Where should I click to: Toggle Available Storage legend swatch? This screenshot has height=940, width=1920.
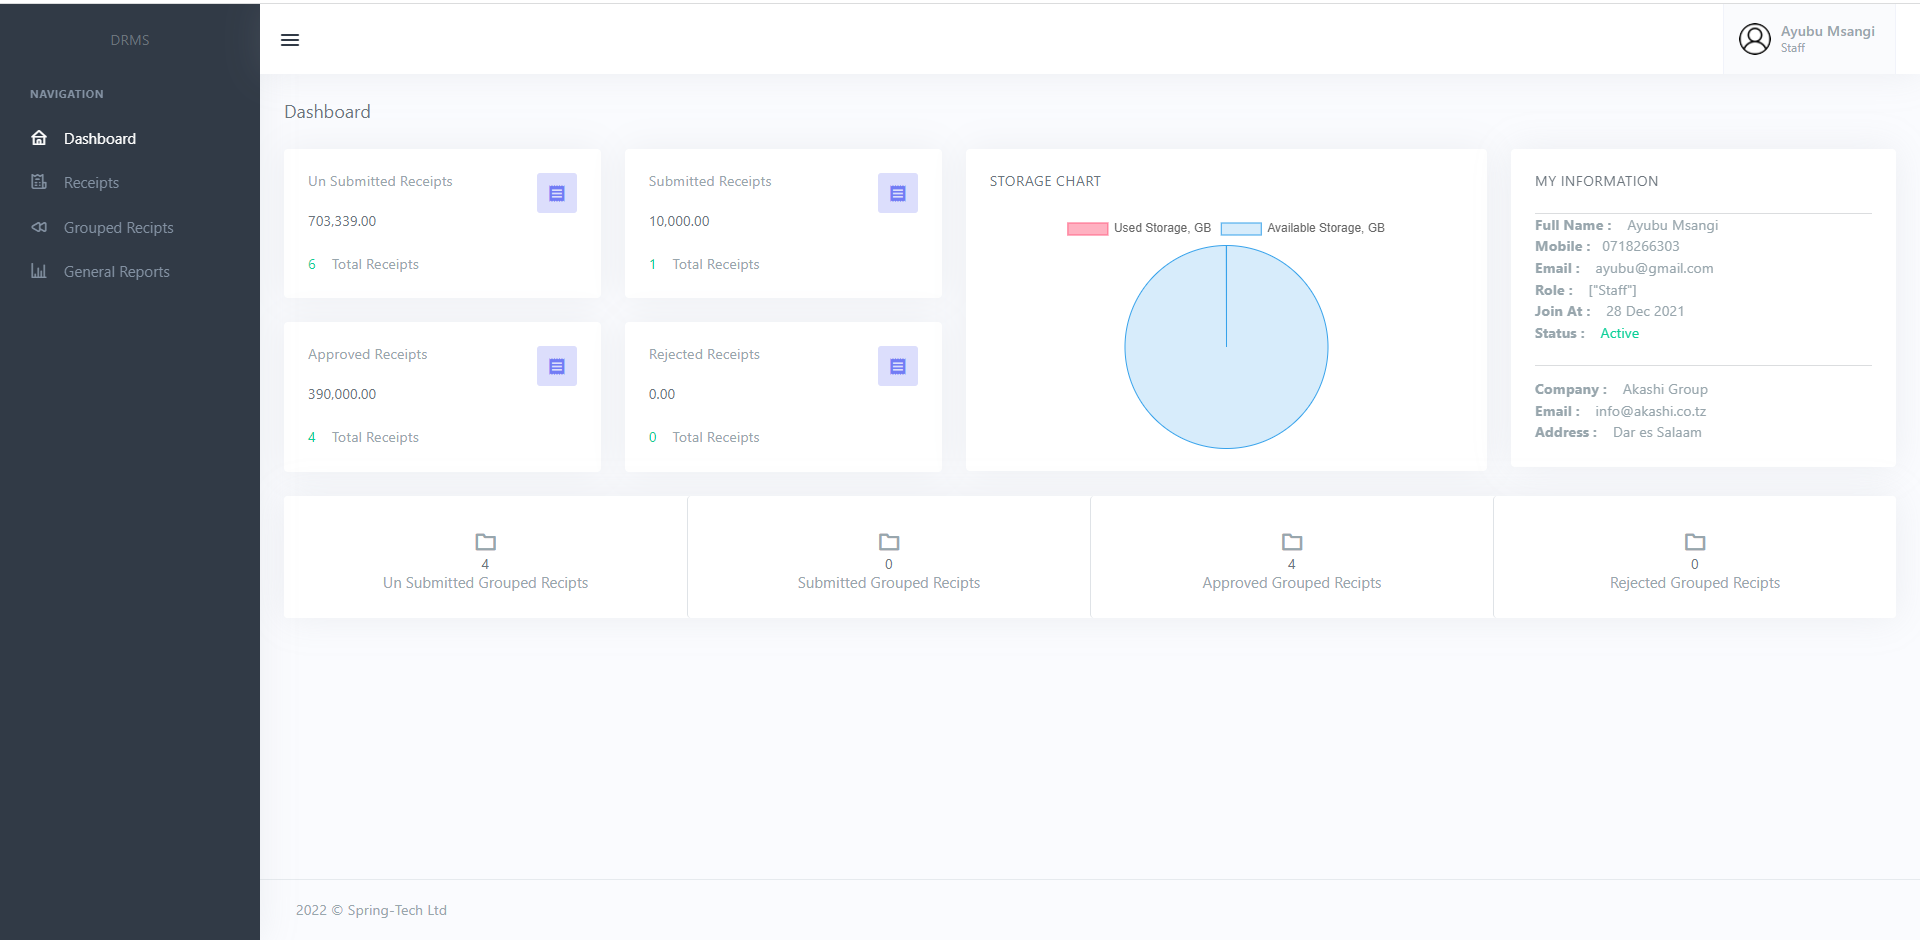(1241, 229)
